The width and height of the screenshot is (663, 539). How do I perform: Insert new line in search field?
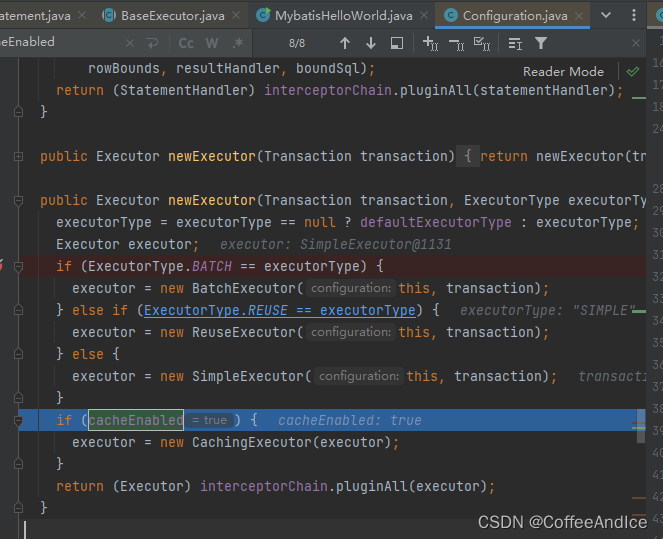click(x=152, y=43)
